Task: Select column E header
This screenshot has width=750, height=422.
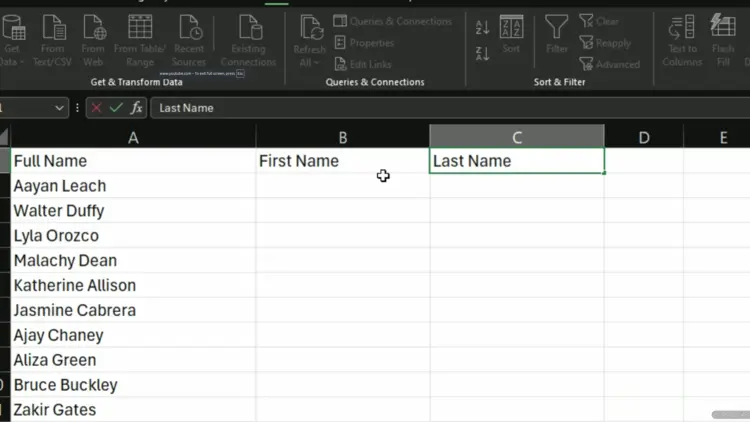Action: coord(717,138)
